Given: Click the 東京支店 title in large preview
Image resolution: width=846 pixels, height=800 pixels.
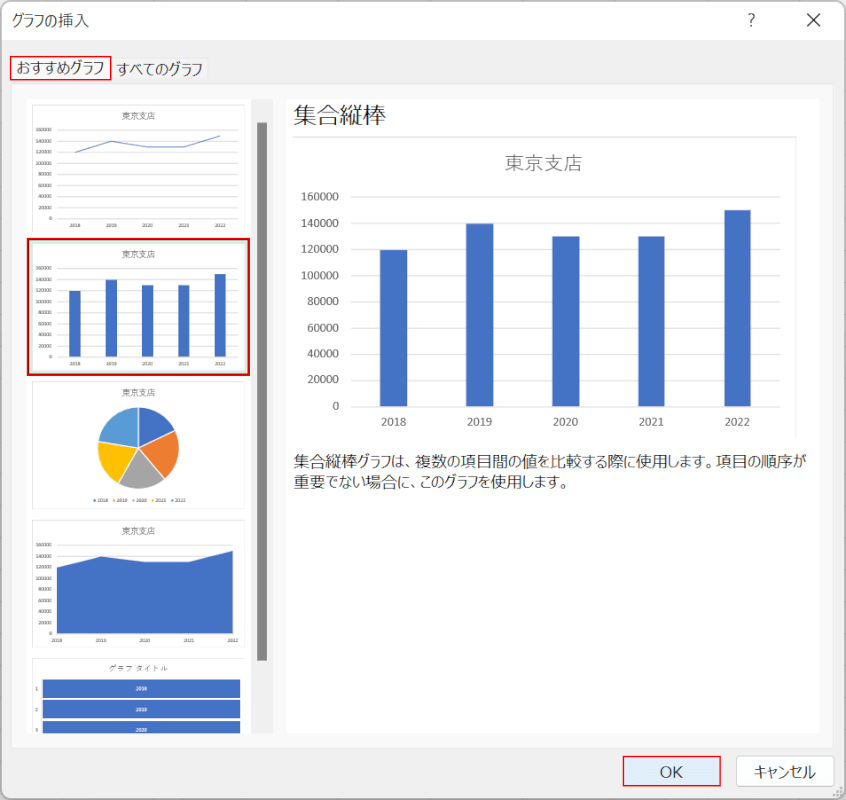Looking at the screenshot, I should coord(542,163).
